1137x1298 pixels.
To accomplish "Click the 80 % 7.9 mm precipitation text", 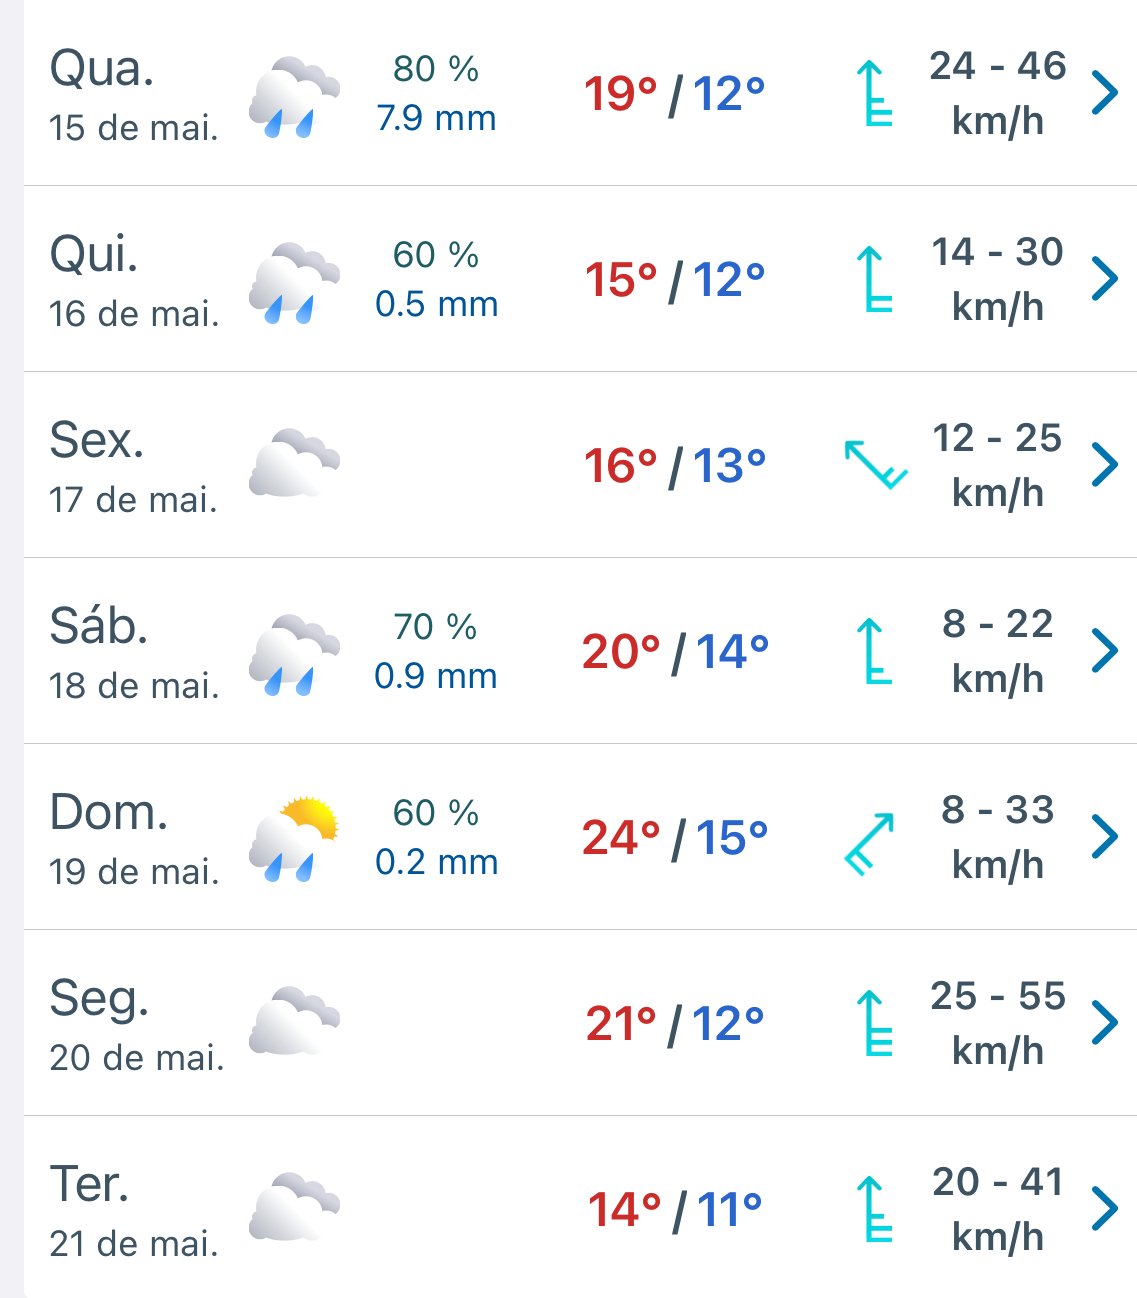I will coord(436,93).
